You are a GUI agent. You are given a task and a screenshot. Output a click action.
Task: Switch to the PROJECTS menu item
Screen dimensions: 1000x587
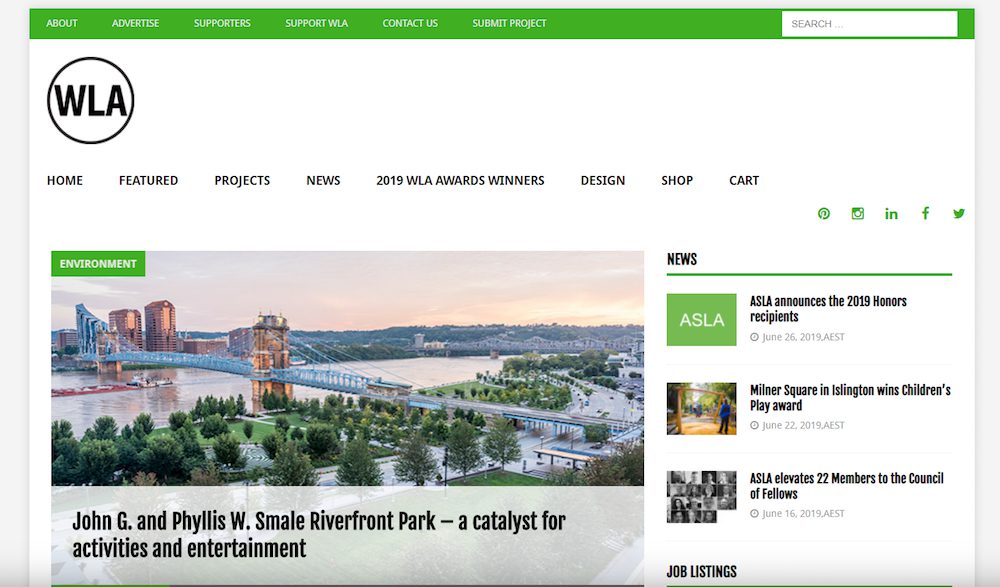pos(241,180)
